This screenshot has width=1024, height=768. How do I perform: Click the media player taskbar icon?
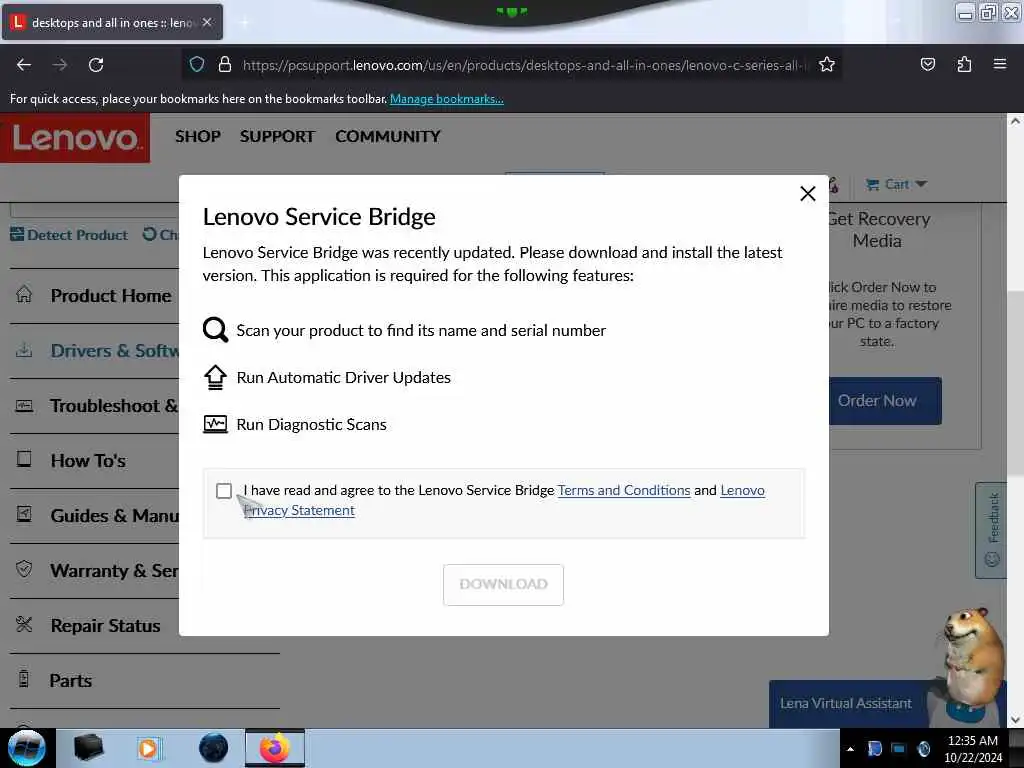point(148,748)
